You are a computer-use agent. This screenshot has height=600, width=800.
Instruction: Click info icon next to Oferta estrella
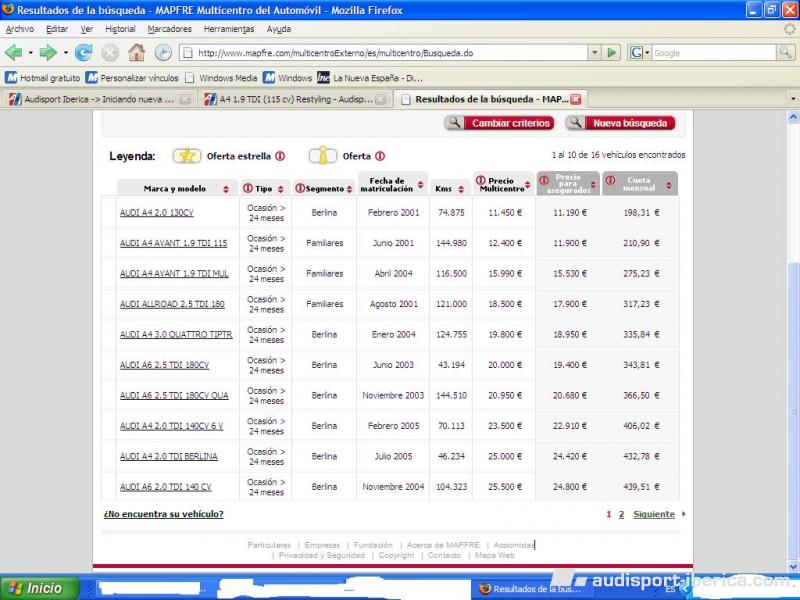pos(280,156)
